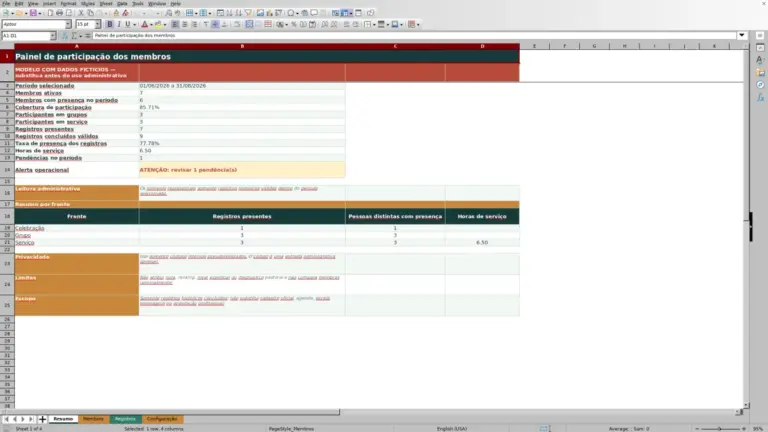Click the Insert Image icon
Image resolution: width=768 pixels, height=432 pixels.
260,13
